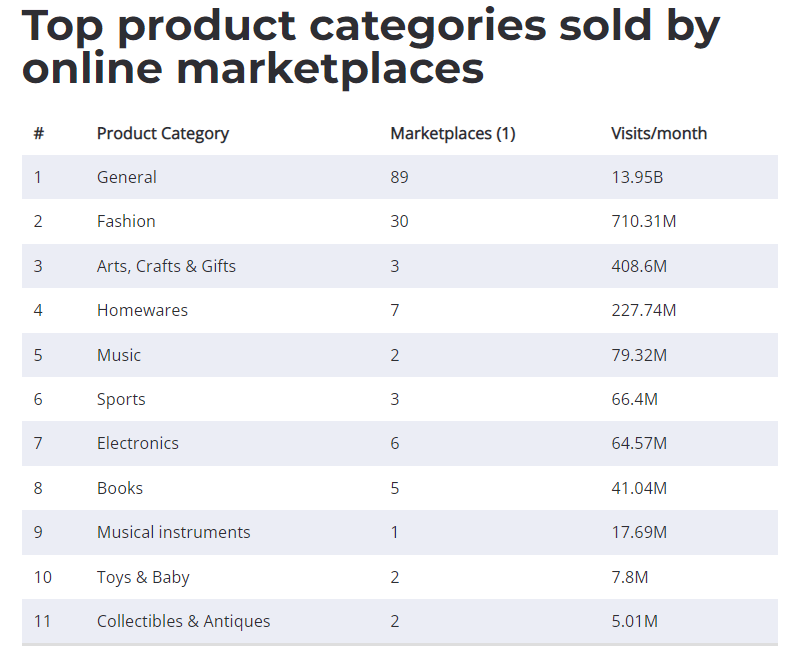Screen dimensions: 791x657
Task: Click the Arts, Crafts & Gifts entry
Action: point(166,266)
